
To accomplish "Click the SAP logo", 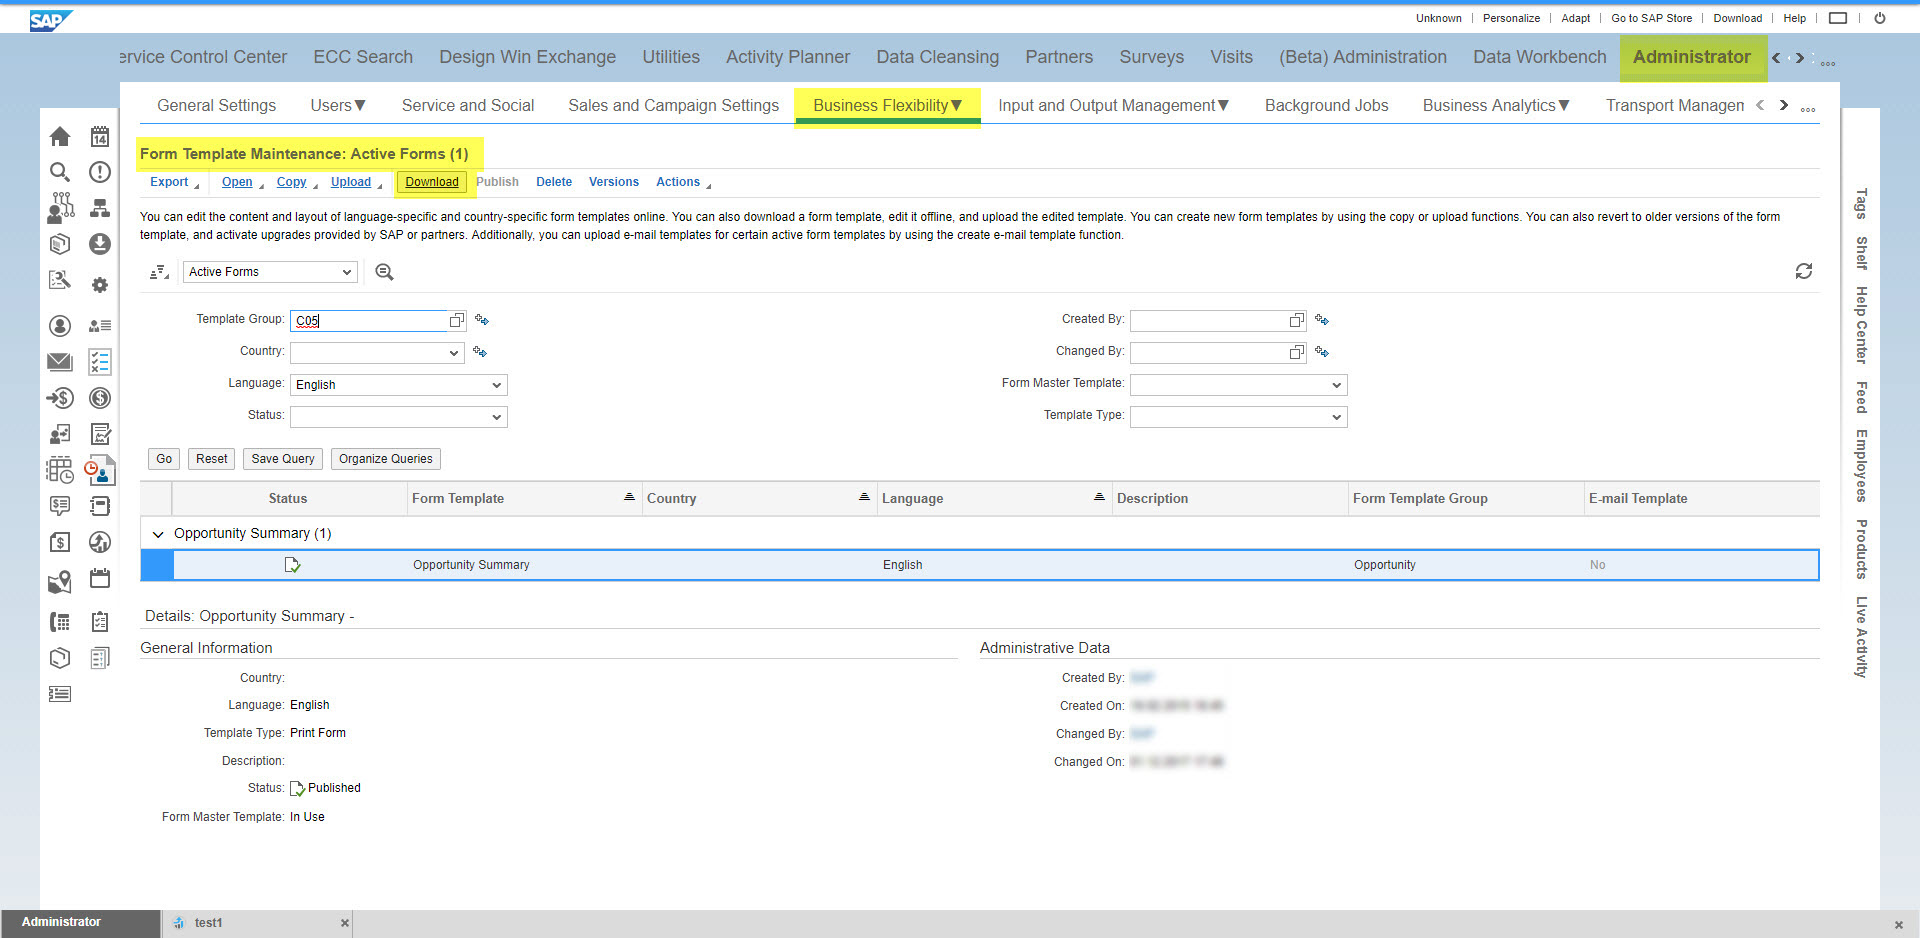I will (50, 20).
